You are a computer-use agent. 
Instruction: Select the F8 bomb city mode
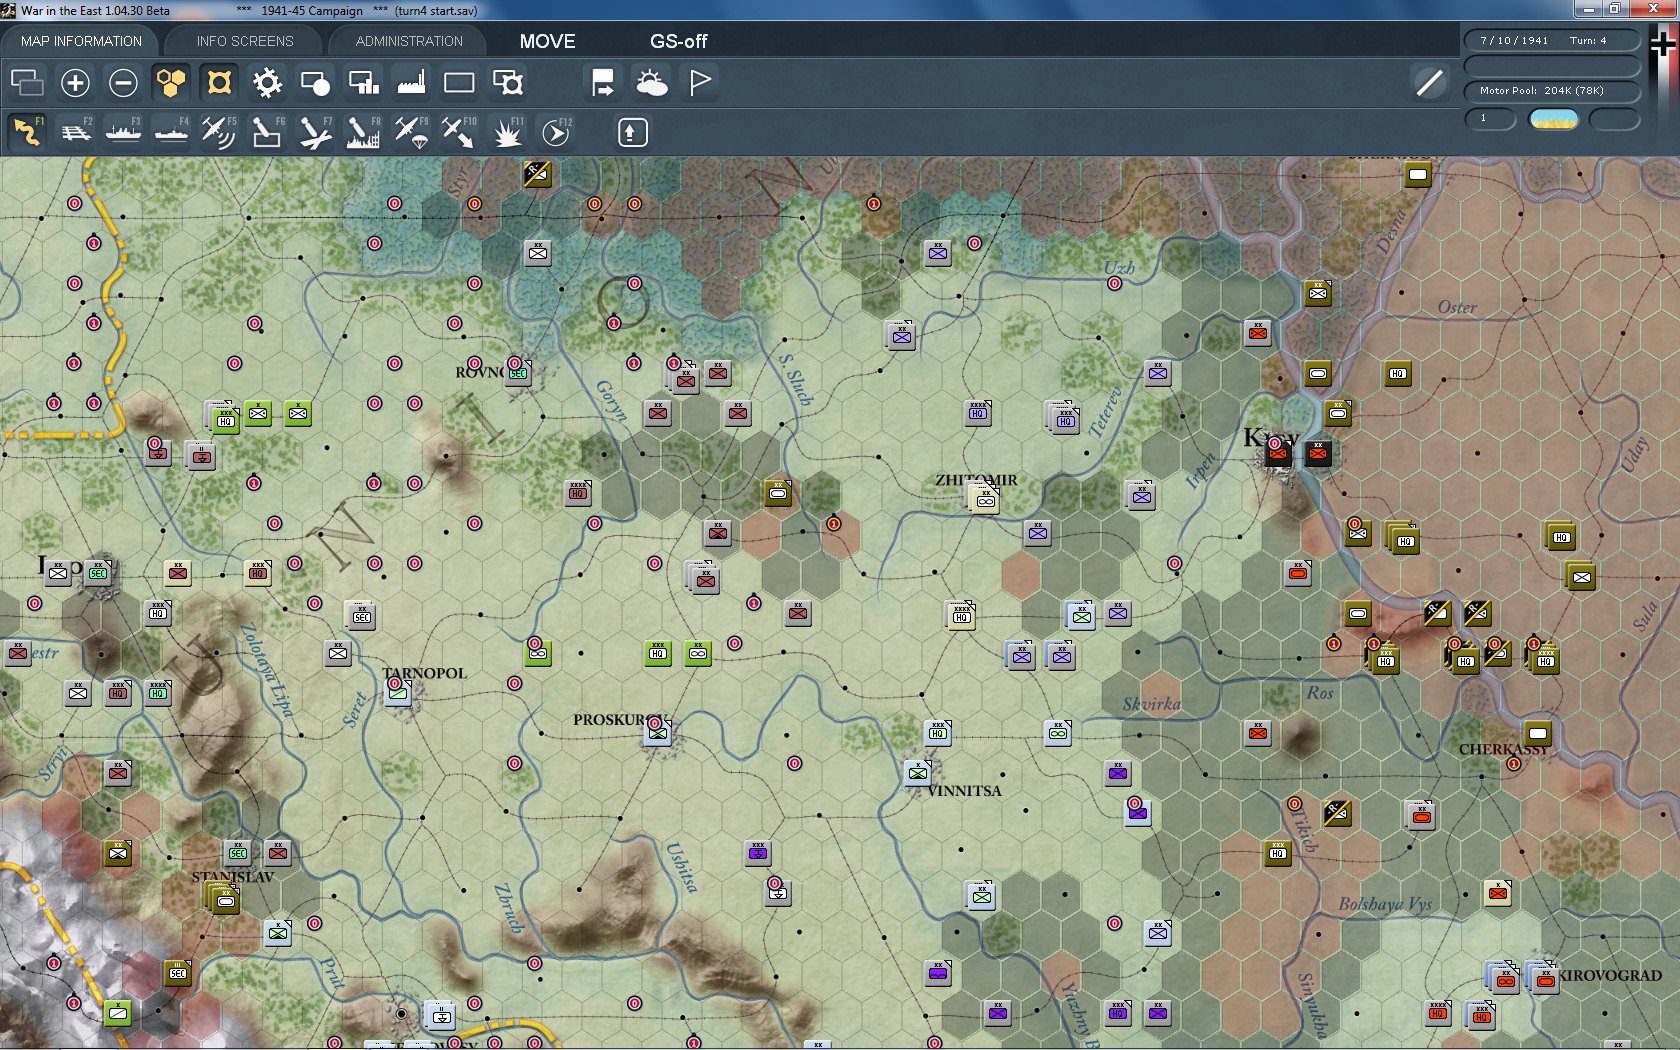coord(363,132)
